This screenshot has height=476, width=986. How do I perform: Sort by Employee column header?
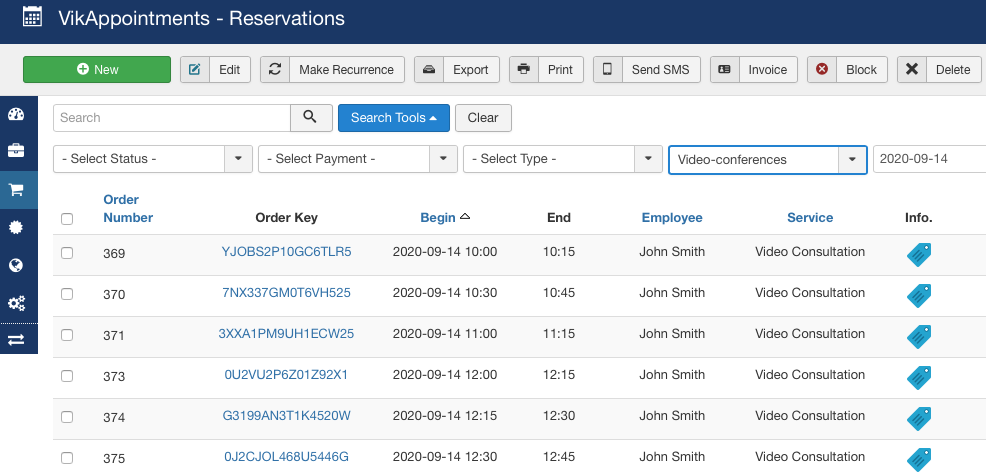click(x=672, y=218)
